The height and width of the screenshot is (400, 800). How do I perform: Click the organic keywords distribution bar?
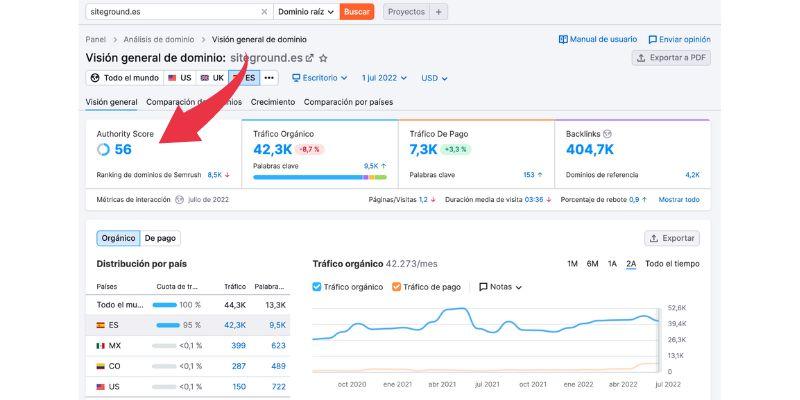click(x=320, y=177)
